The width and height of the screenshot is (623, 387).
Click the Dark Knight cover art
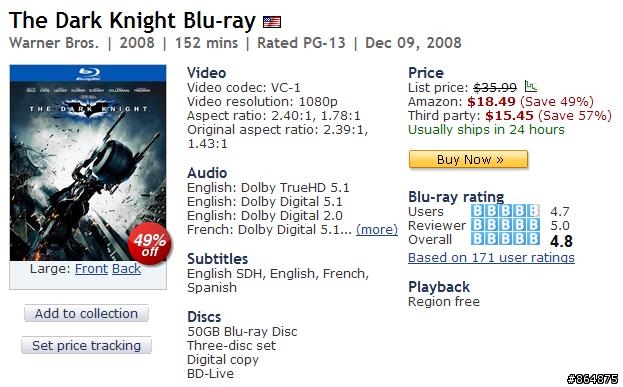click(88, 163)
